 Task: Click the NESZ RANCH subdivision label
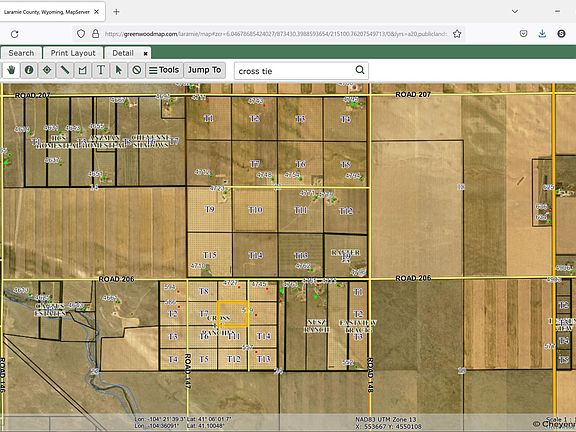[316, 326]
